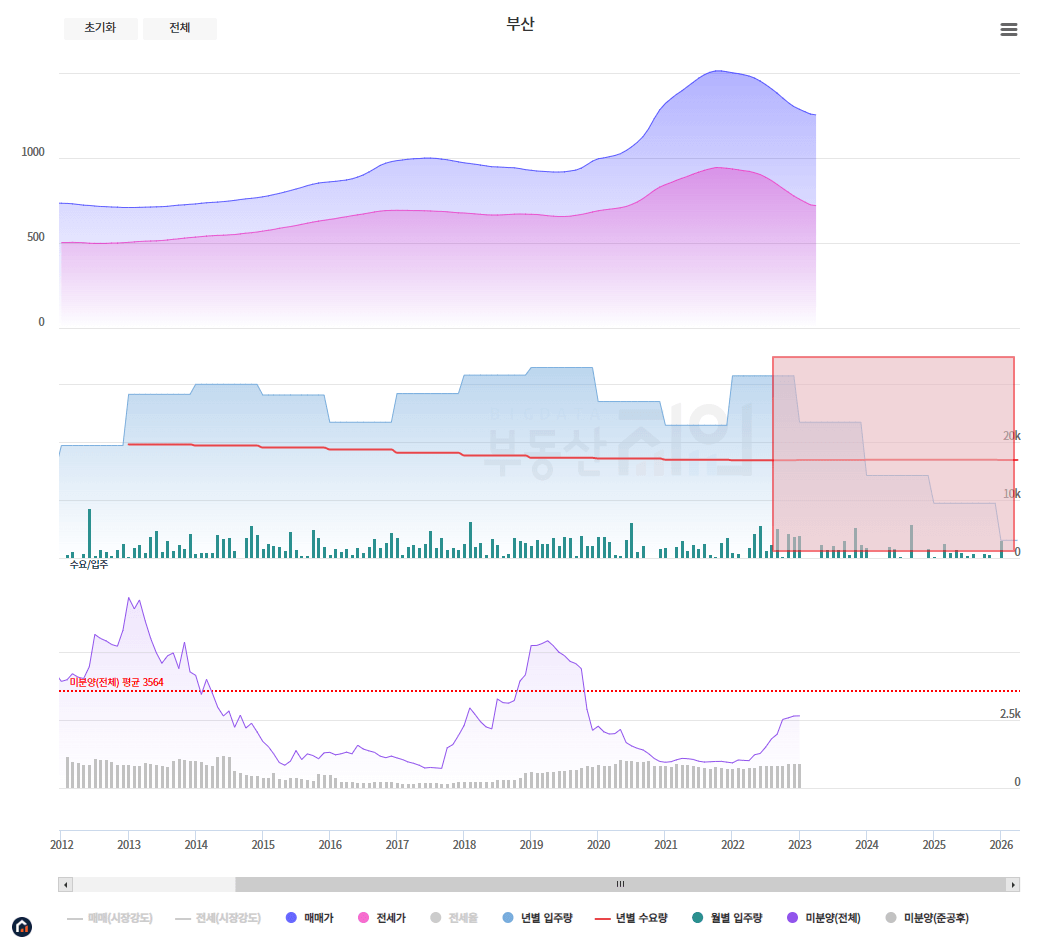This screenshot has height=951, width=1037.
Task: Click the 2018 x-axis label
Action: coord(464,845)
